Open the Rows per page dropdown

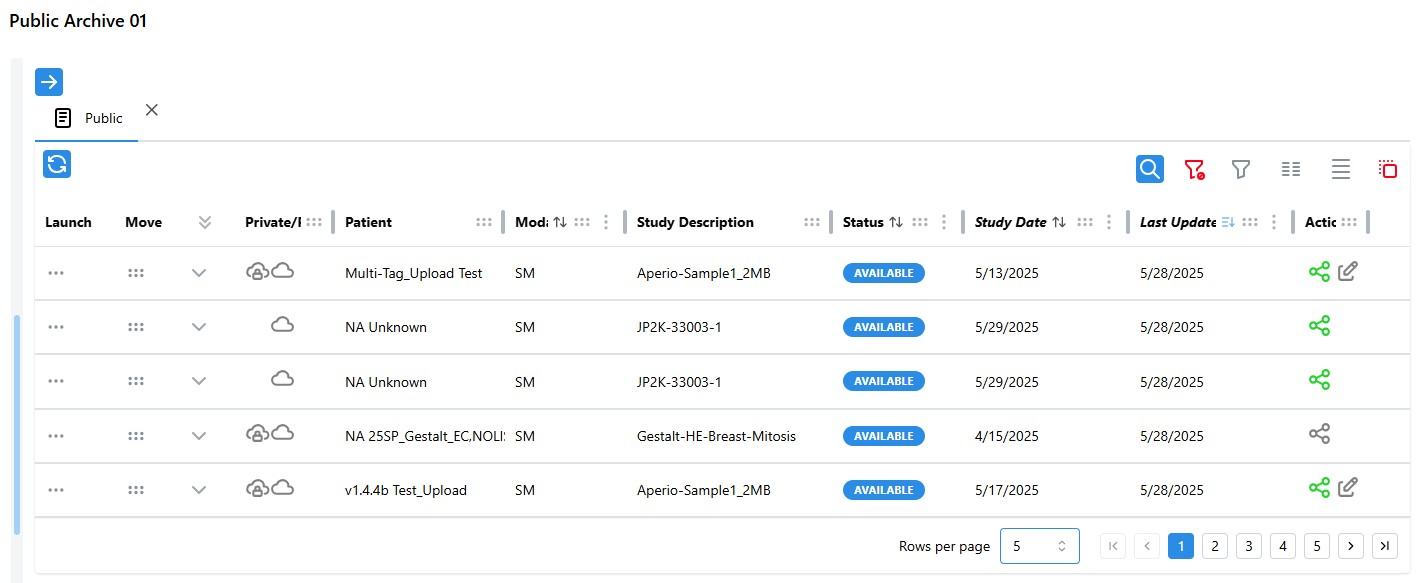coord(1039,546)
